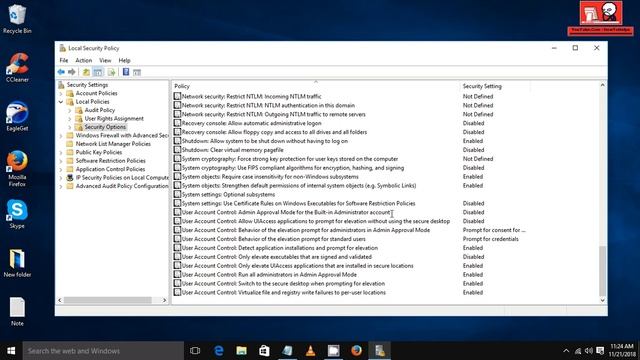Select Skype desktop icon
640x360 pixels.
[17, 214]
